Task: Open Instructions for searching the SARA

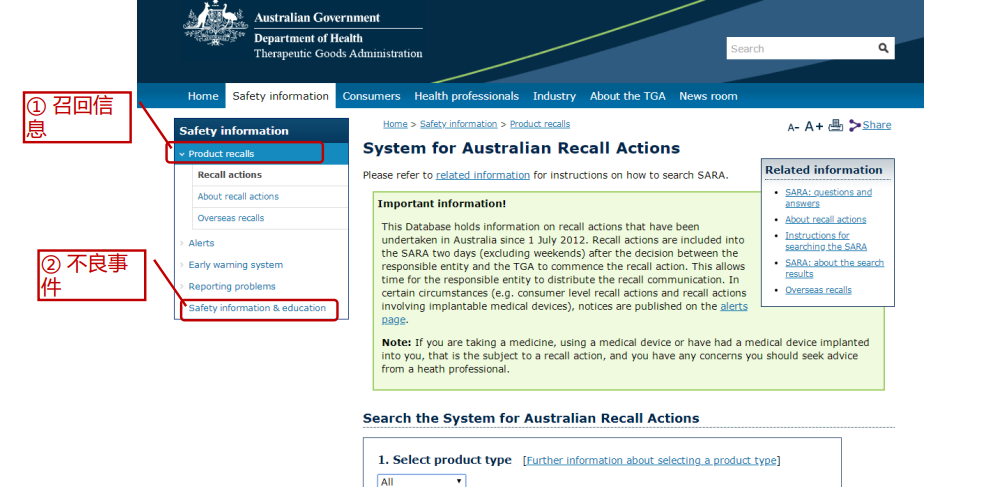Action: point(826,241)
